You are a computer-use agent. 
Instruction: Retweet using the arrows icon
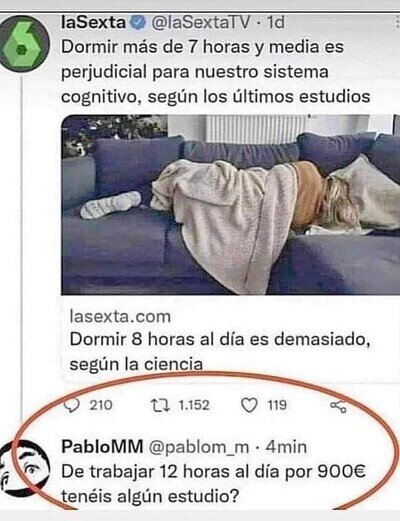coord(160,405)
